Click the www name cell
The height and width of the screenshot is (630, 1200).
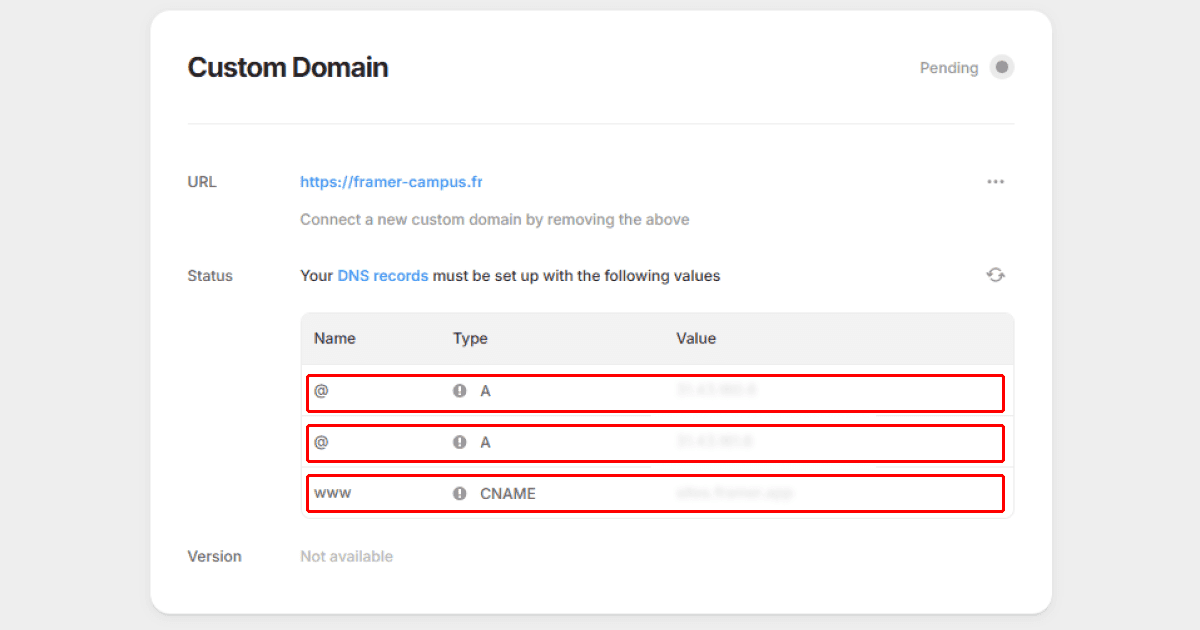point(333,493)
